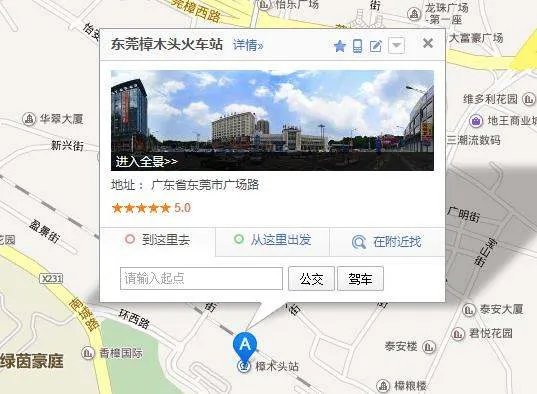The height and width of the screenshot is (394, 537).
Task: Click the 华翠大厦 building icon
Action: [29, 119]
